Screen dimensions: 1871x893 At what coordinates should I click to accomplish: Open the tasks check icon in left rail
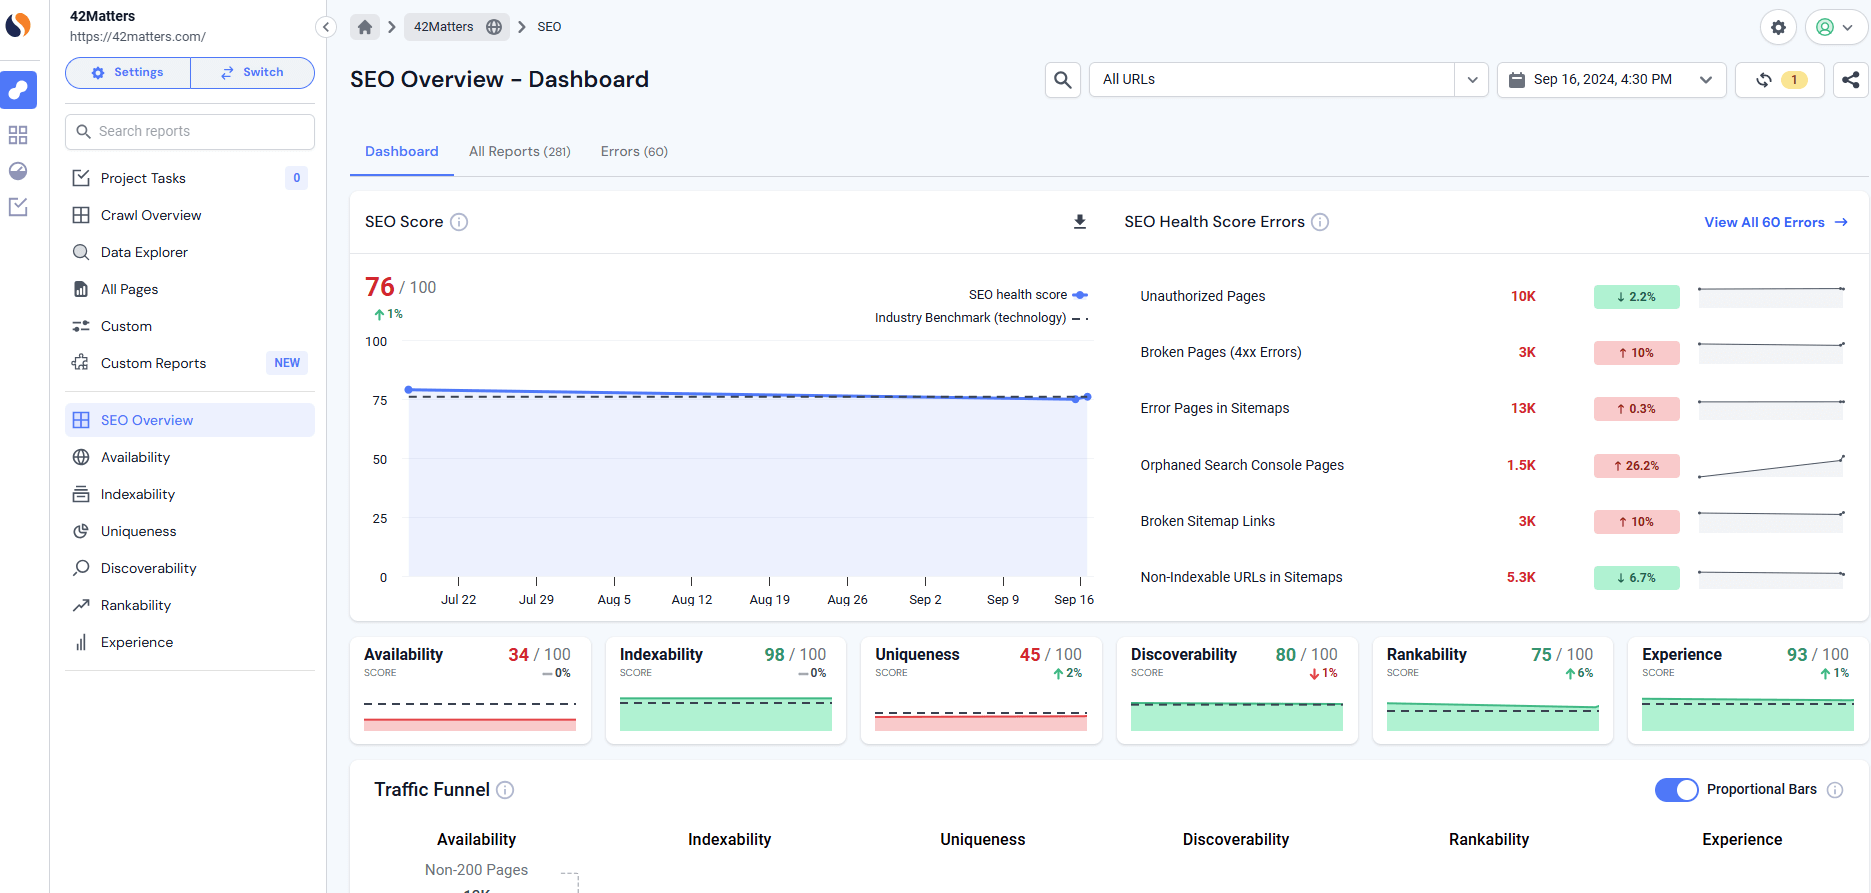(18, 207)
